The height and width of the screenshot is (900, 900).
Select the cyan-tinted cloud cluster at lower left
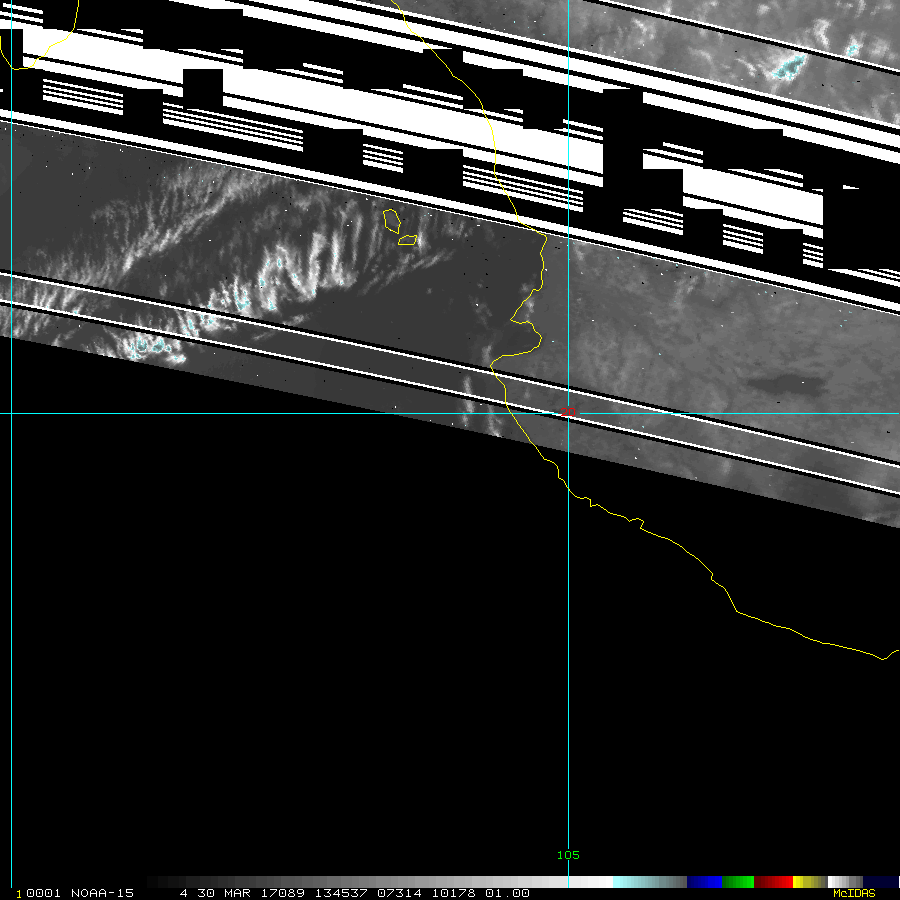pos(150,346)
